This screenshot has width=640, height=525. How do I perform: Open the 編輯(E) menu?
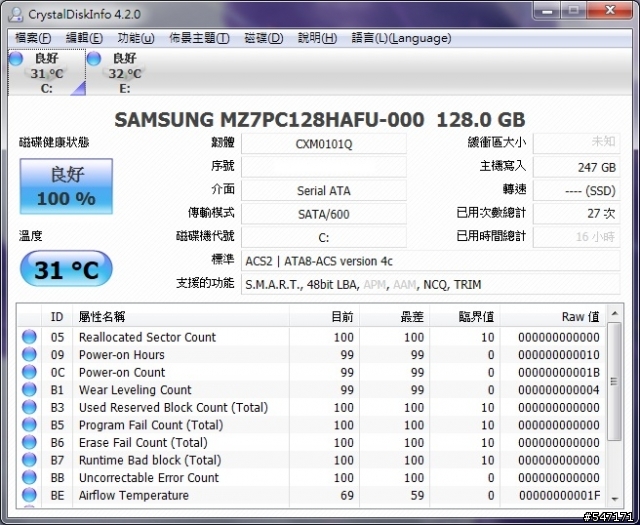click(x=84, y=38)
